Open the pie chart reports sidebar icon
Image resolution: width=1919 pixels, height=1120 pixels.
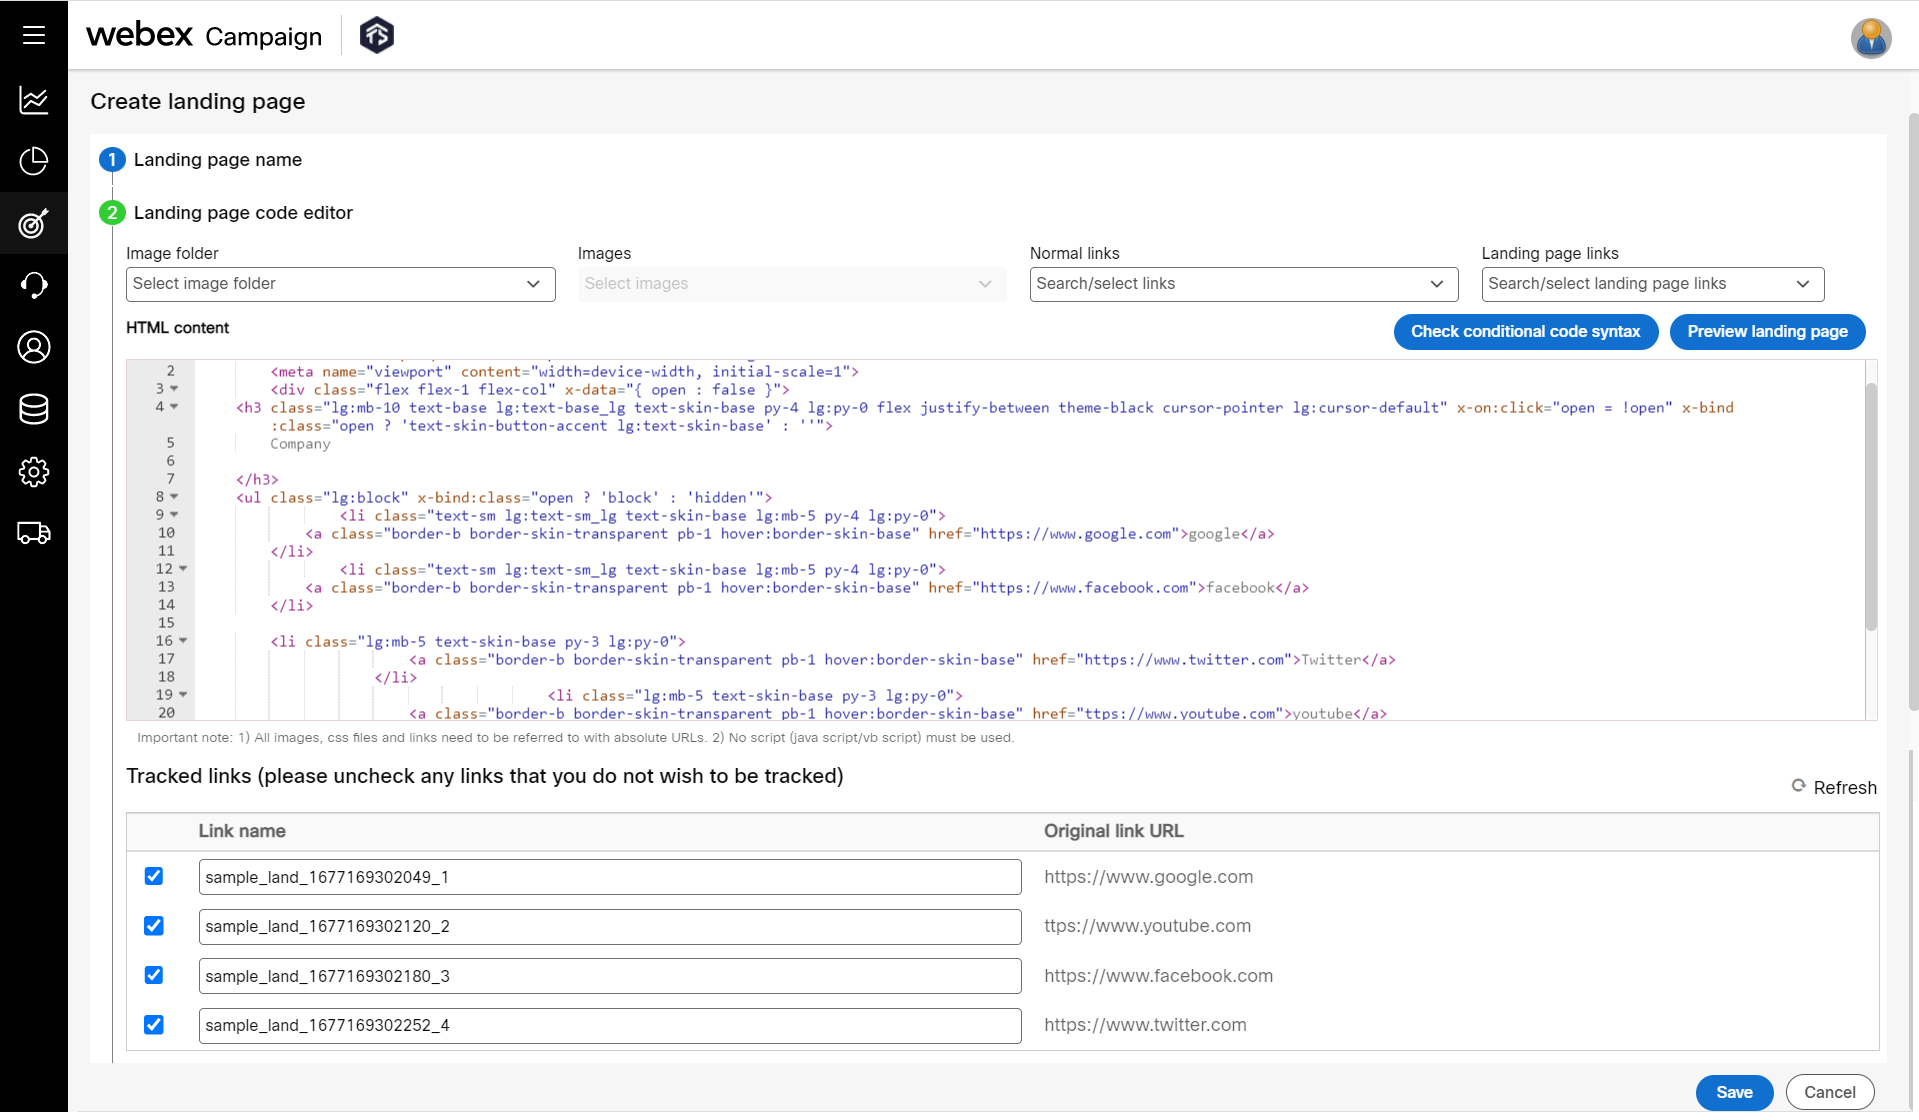click(x=34, y=161)
